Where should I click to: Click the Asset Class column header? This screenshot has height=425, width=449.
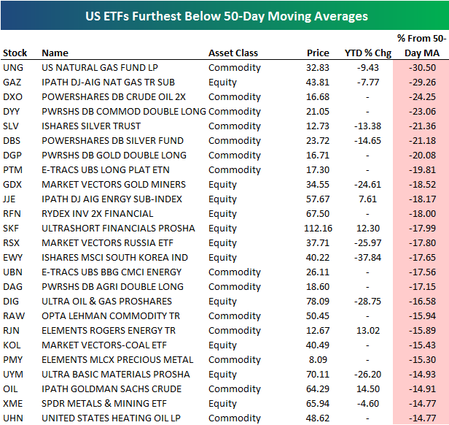[233, 53]
